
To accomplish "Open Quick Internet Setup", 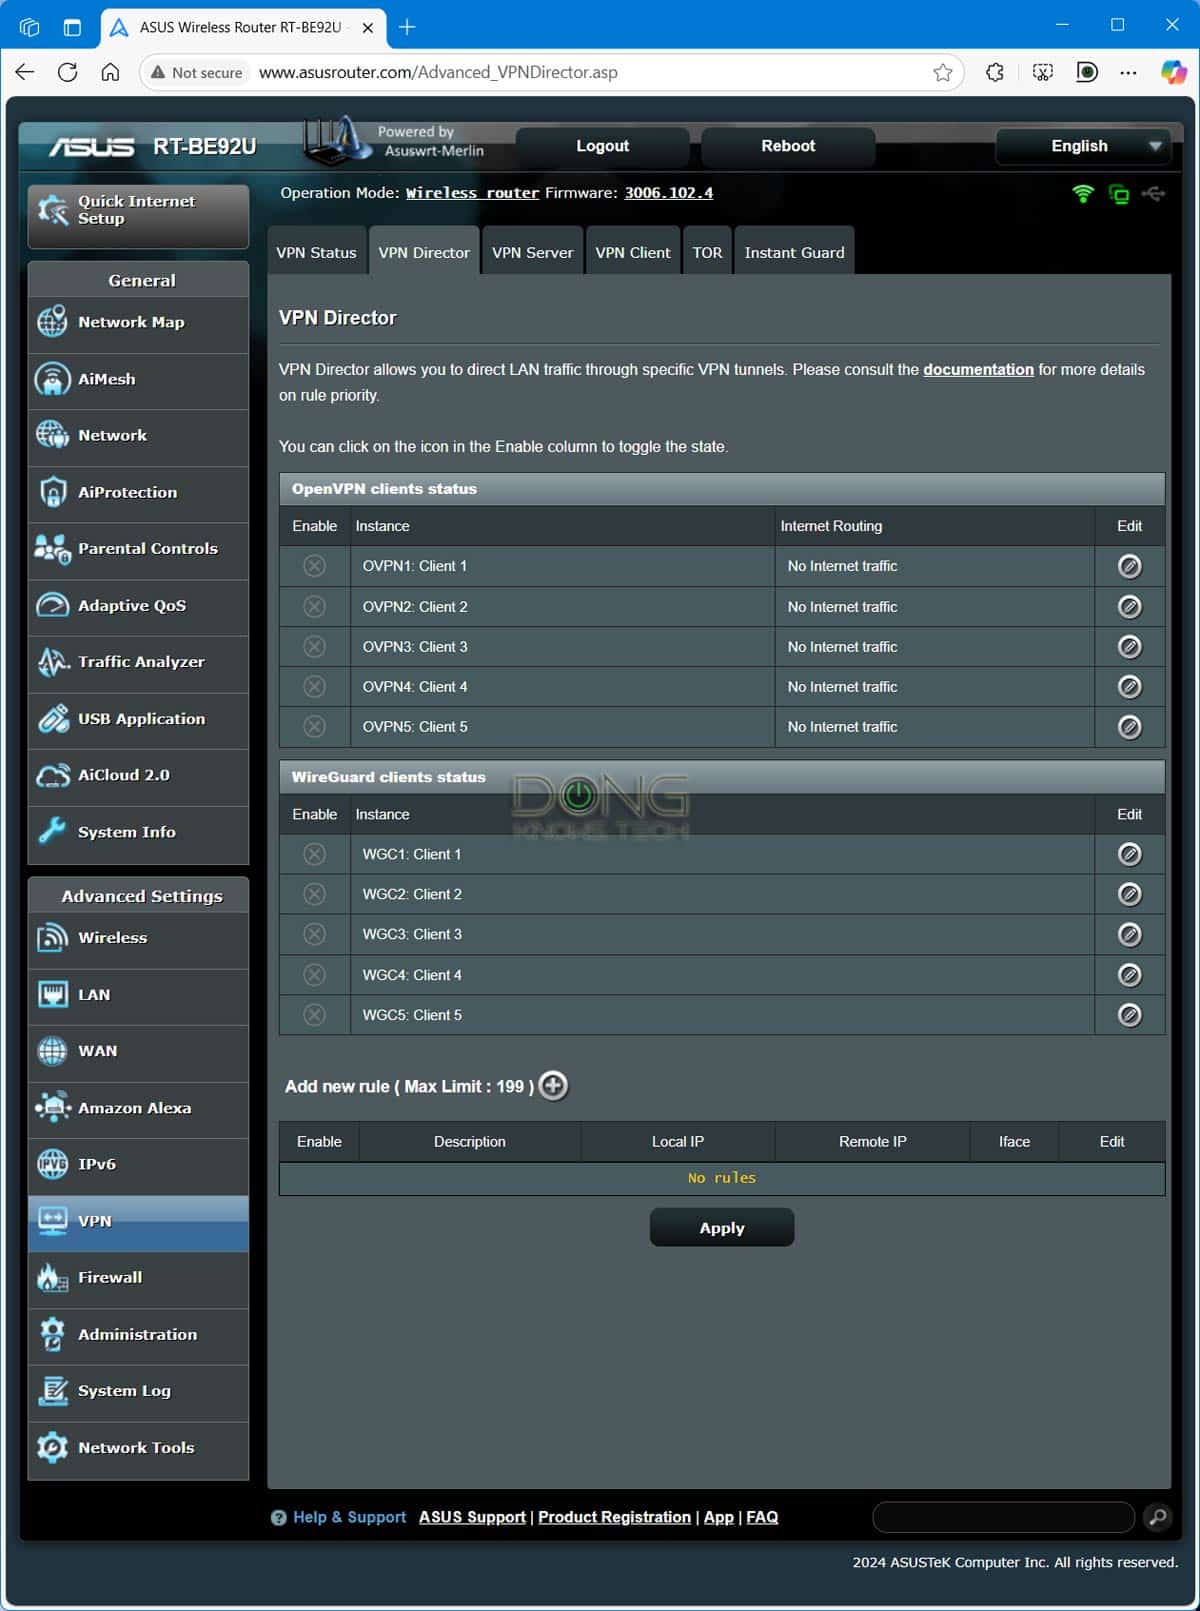I will click(x=138, y=215).
